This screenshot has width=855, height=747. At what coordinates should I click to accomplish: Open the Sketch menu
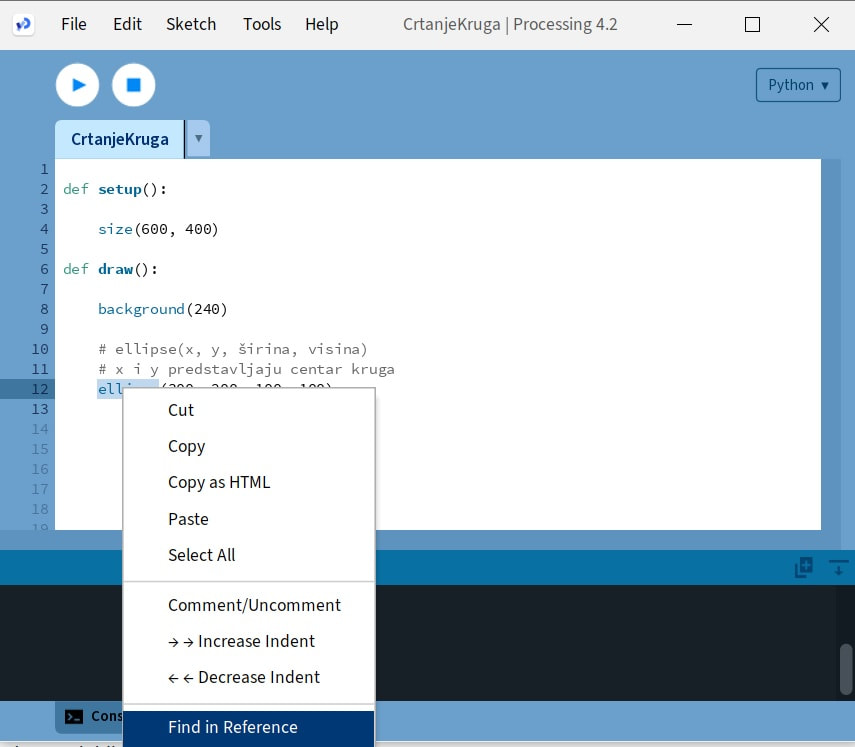coord(191,24)
